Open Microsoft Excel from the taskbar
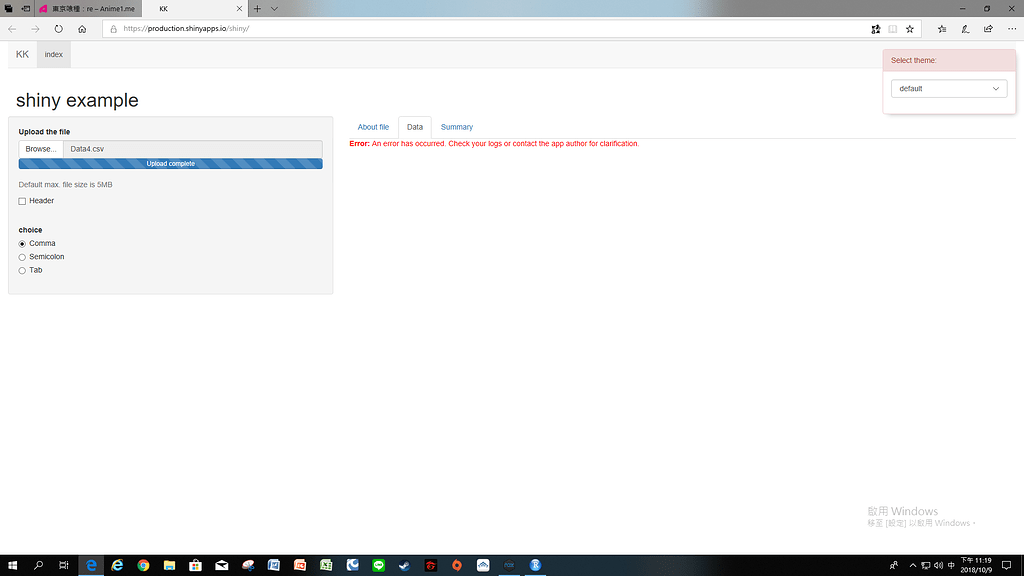Viewport: 1024px width, 576px height. click(326, 565)
